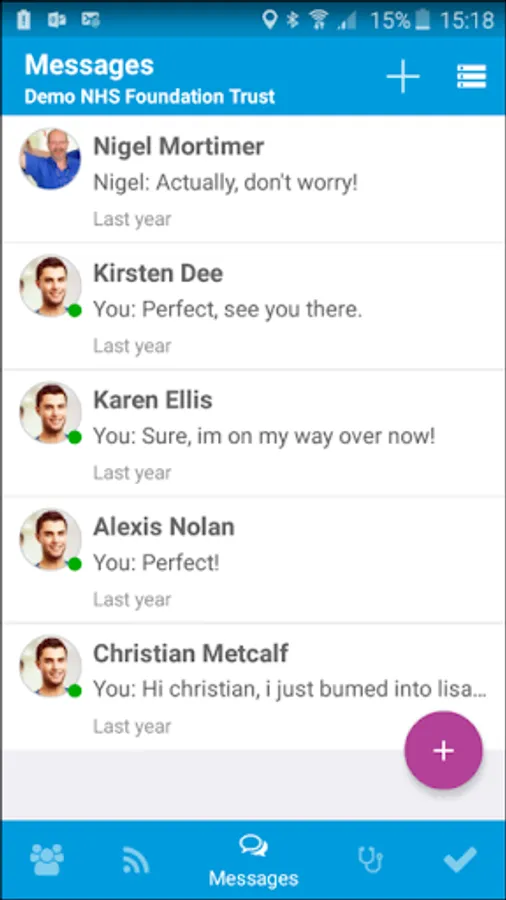Tap Karen Ellis's avatar picture
The image size is (506, 900).
50,413
